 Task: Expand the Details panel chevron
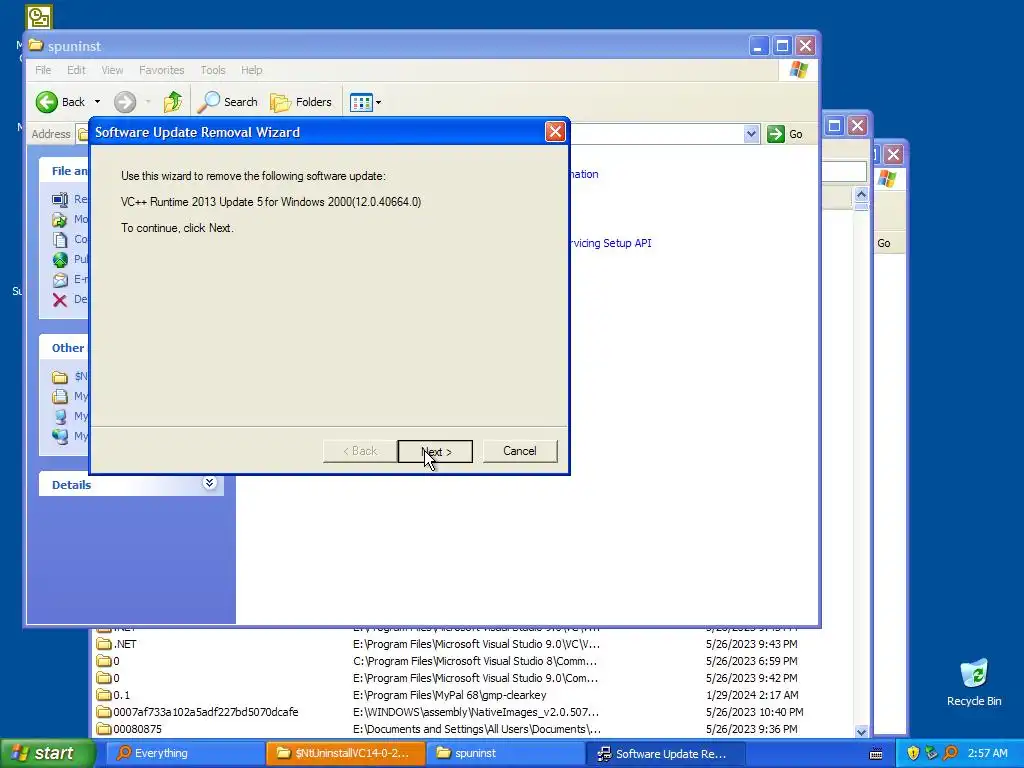pos(209,483)
